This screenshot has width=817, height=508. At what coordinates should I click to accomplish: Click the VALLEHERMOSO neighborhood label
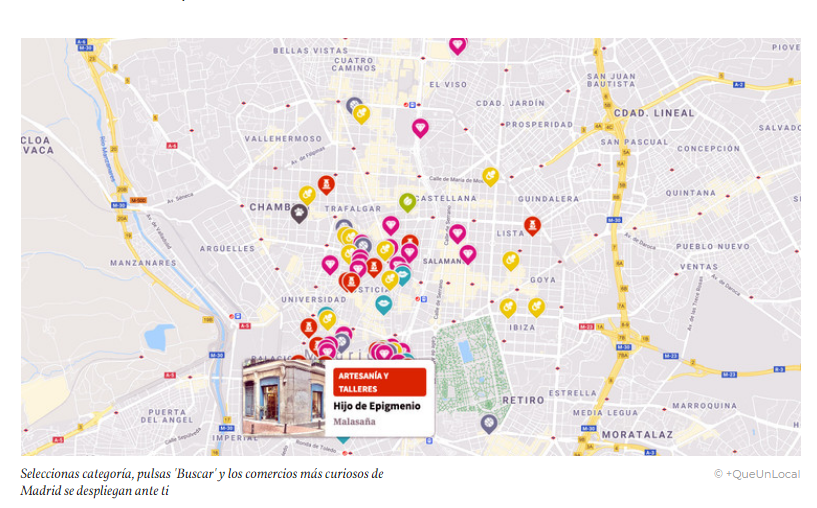(x=283, y=139)
